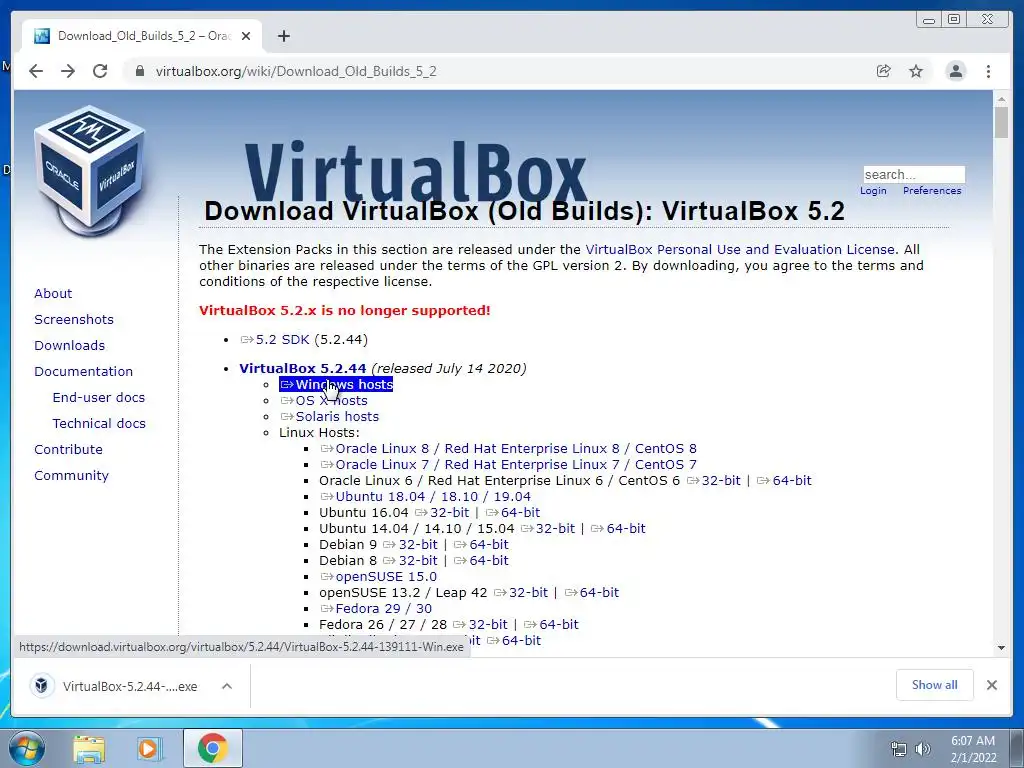Screen dimensions: 1024x768
Task: Open the VirtualBox 5.2.44 heading link
Action: click(x=302, y=368)
